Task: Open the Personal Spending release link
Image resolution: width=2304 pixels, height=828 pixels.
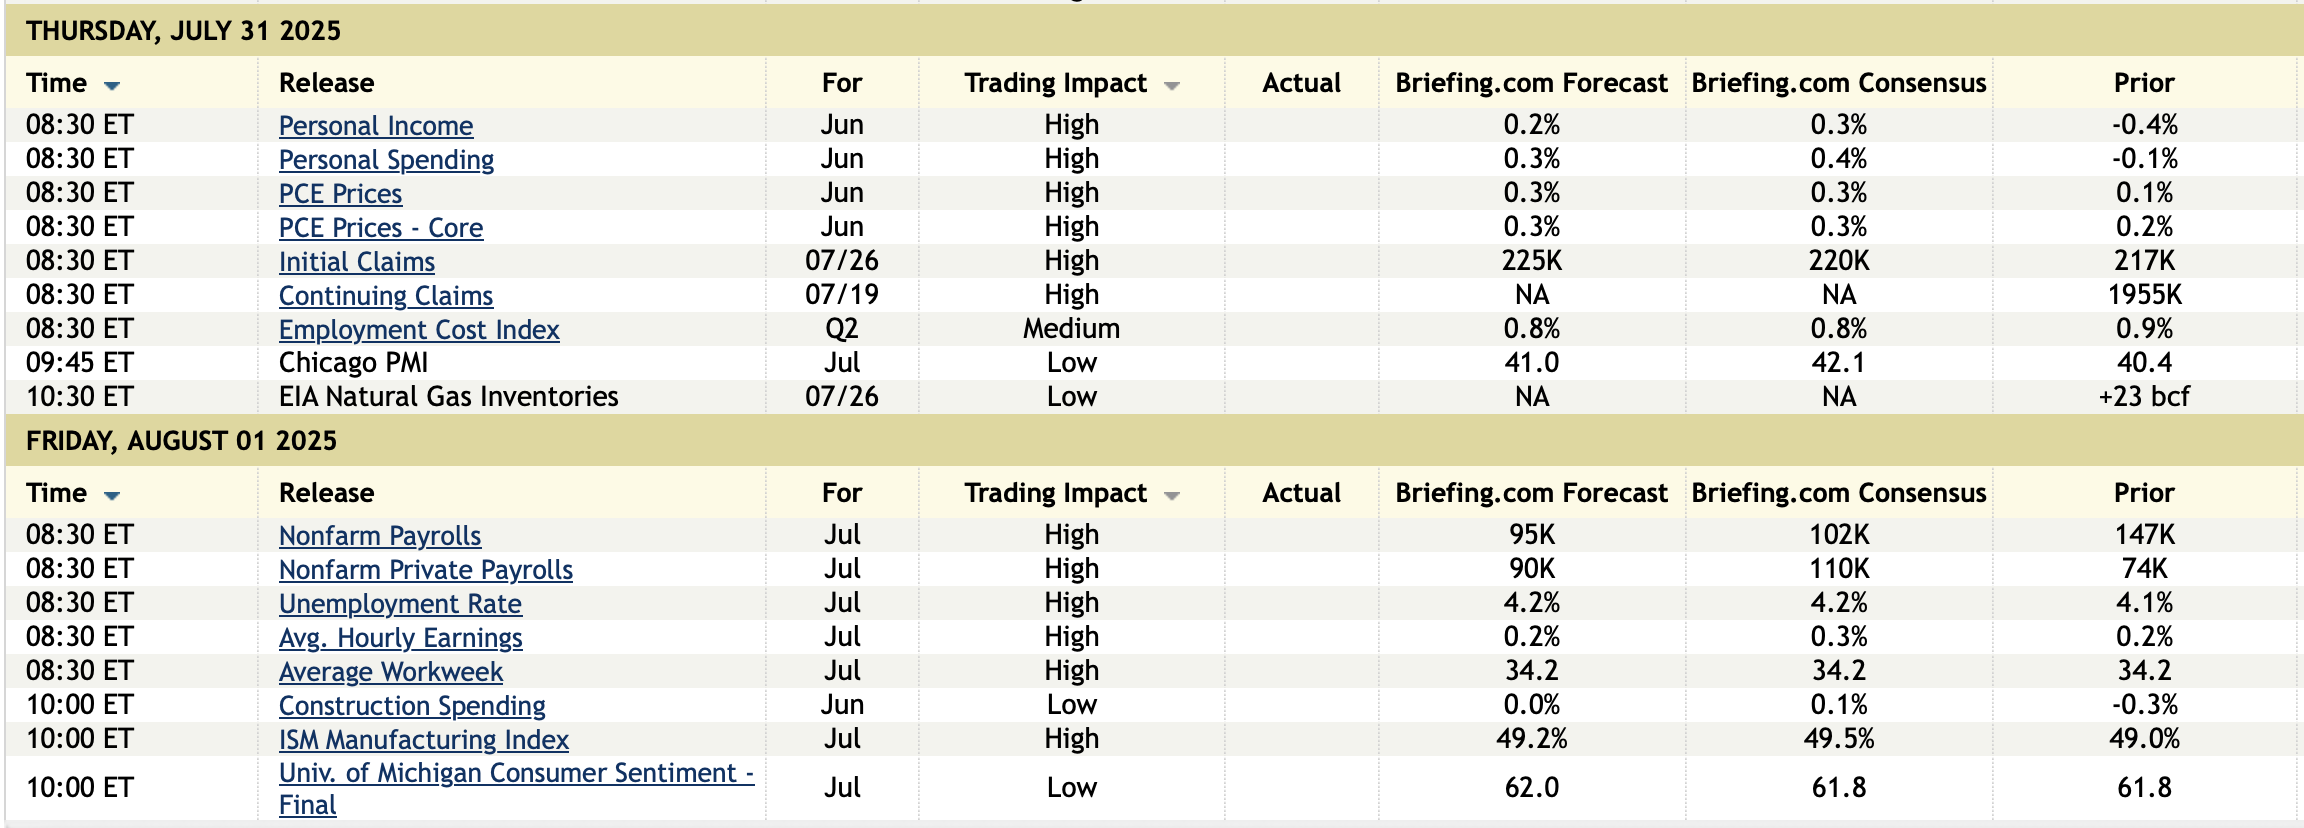Action: 386,160
